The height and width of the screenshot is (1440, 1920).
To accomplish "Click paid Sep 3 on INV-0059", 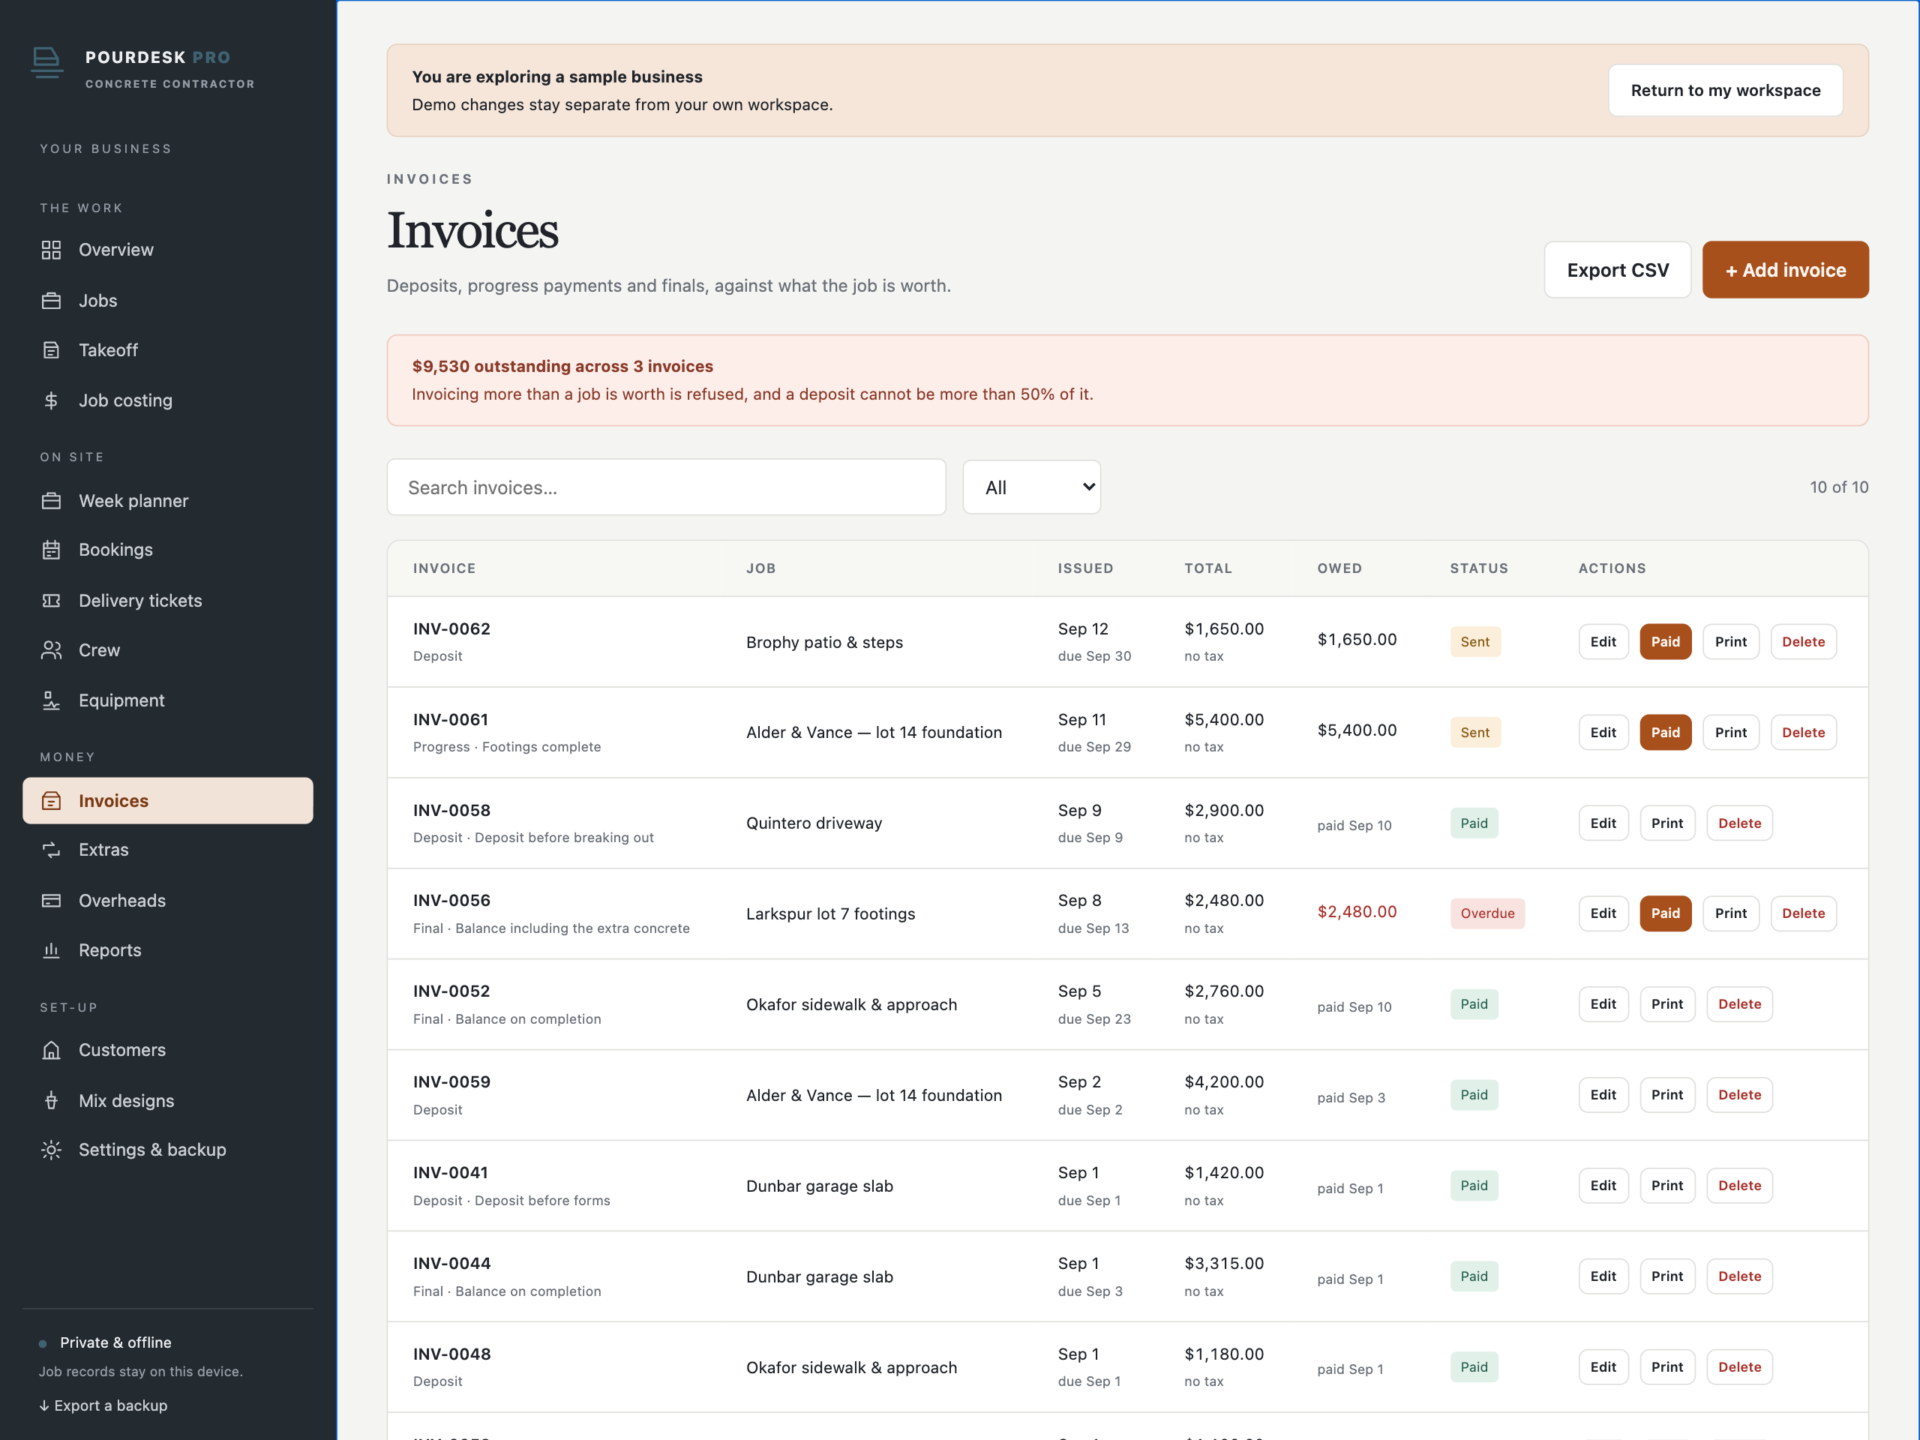I will [1351, 1098].
